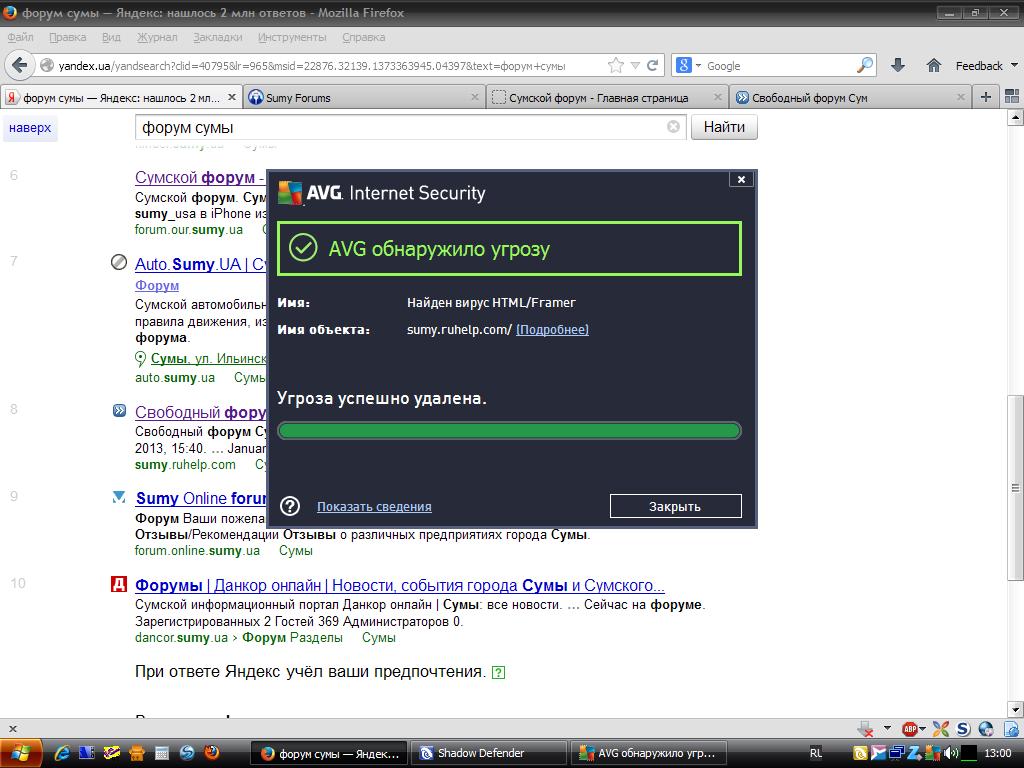Image resolution: width=1024 pixels, height=768 pixels.
Task: Open the Firefox downloads arrow
Action: [897, 65]
